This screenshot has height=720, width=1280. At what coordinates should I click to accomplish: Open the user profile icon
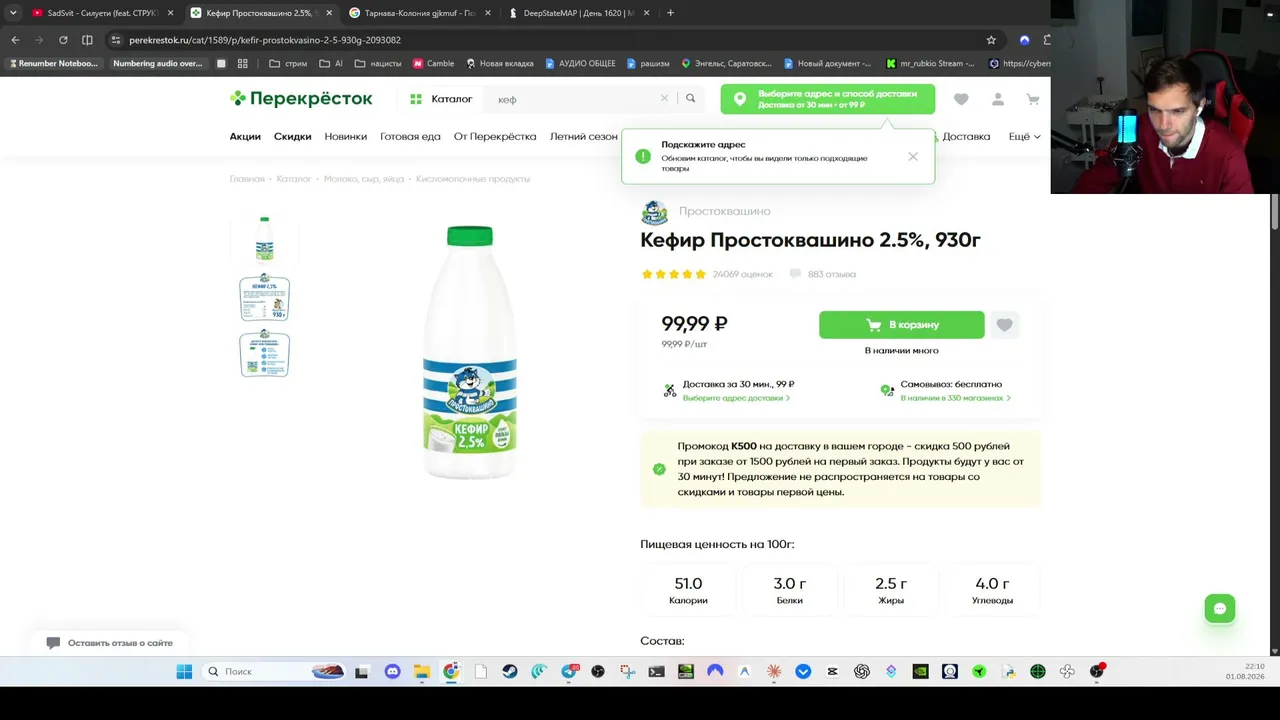[x=997, y=99]
